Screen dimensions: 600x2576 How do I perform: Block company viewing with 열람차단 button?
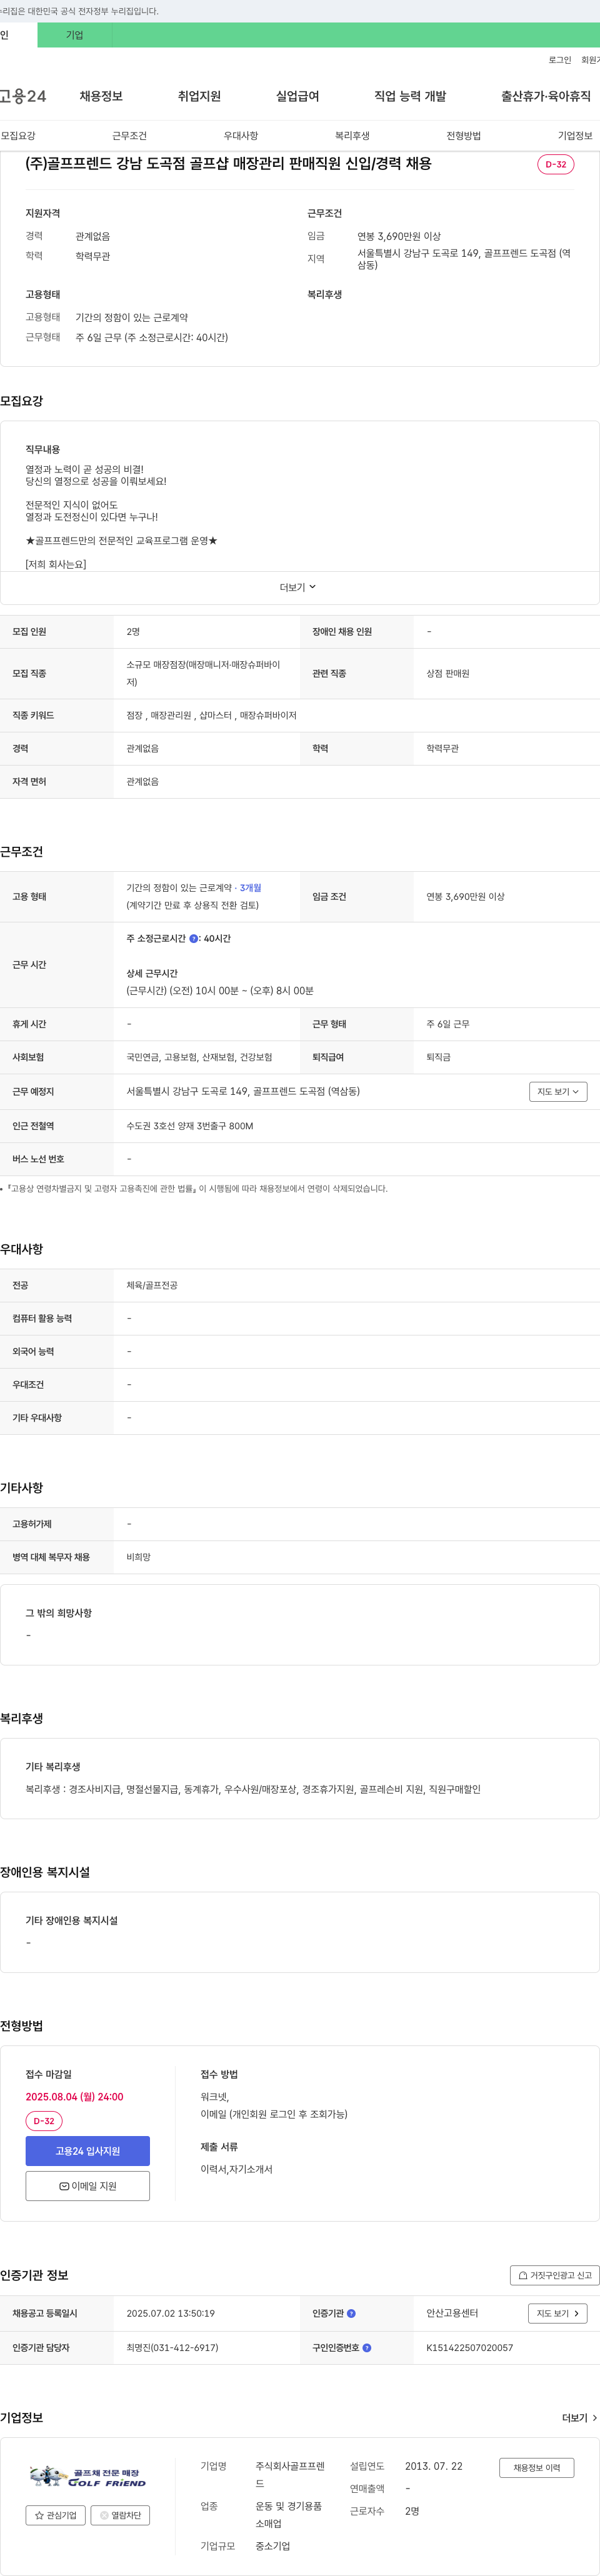(120, 2514)
